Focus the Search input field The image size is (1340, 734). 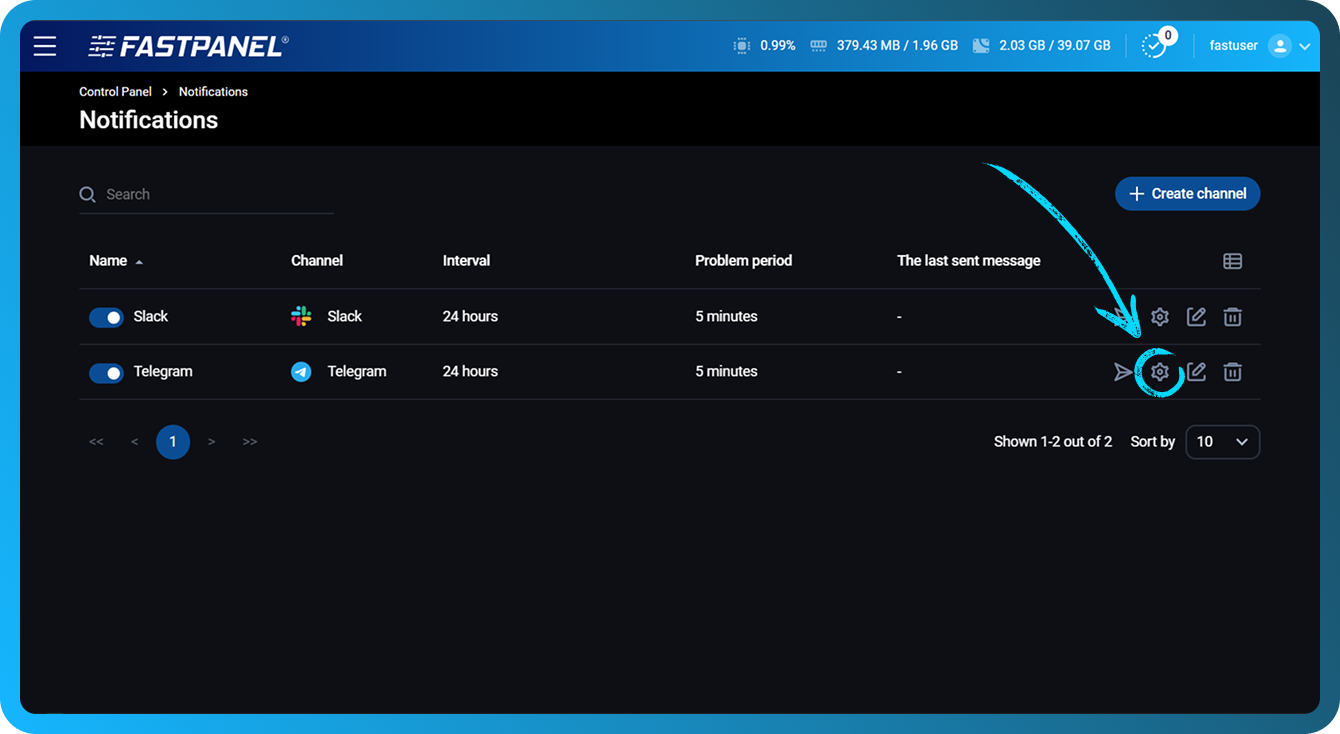(215, 195)
